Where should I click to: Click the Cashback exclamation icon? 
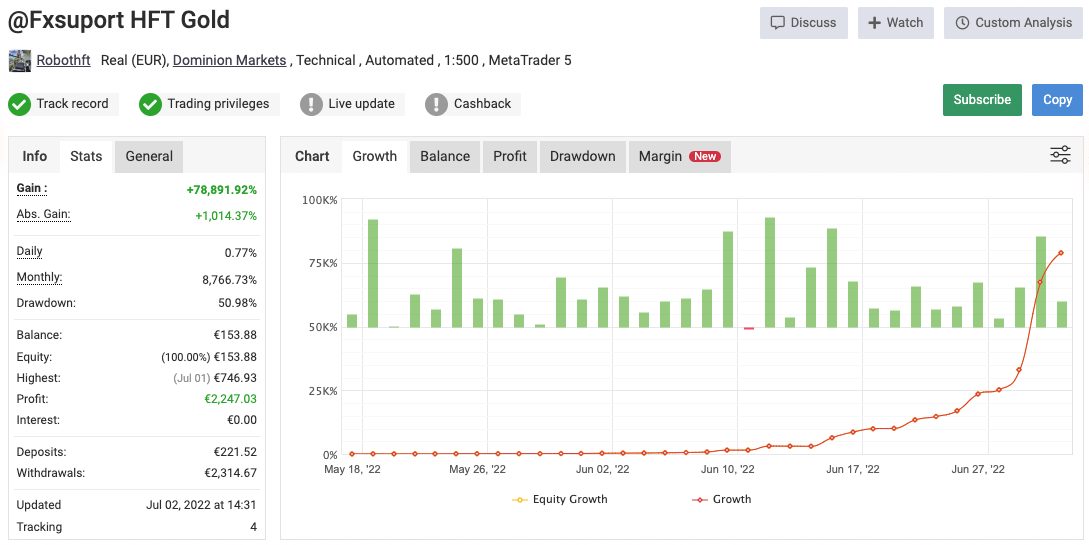click(x=437, y=104)
